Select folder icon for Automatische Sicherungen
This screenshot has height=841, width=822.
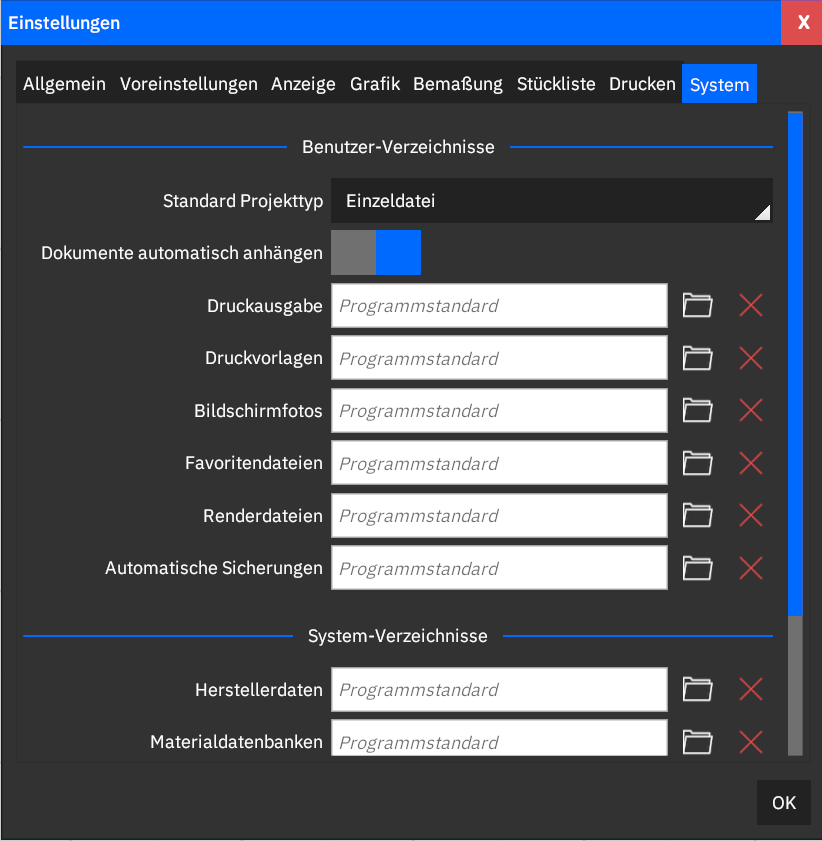click(x=698, y=569)
